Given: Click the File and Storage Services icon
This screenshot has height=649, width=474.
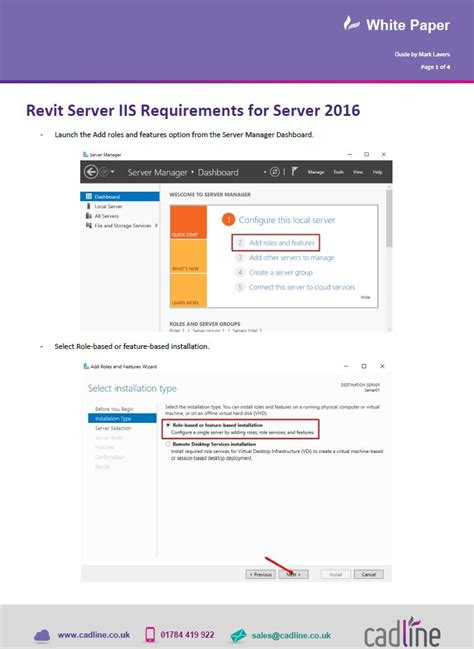Looking at the screenshot, I should tap(89, 225).
